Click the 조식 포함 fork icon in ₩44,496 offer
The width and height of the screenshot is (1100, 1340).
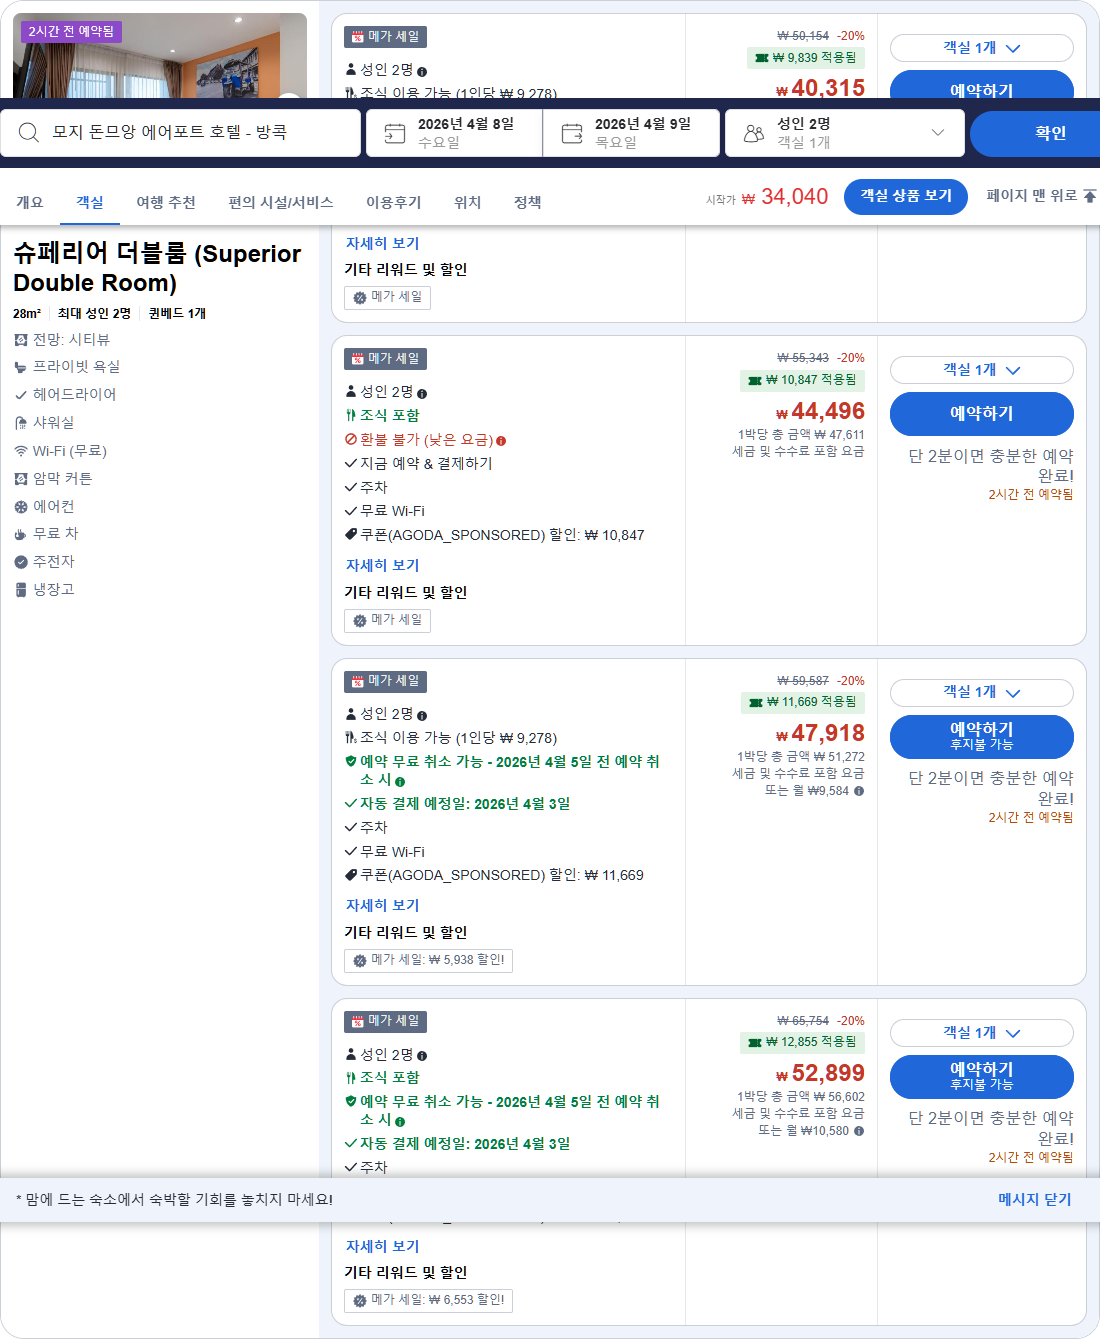pos(351,415)
